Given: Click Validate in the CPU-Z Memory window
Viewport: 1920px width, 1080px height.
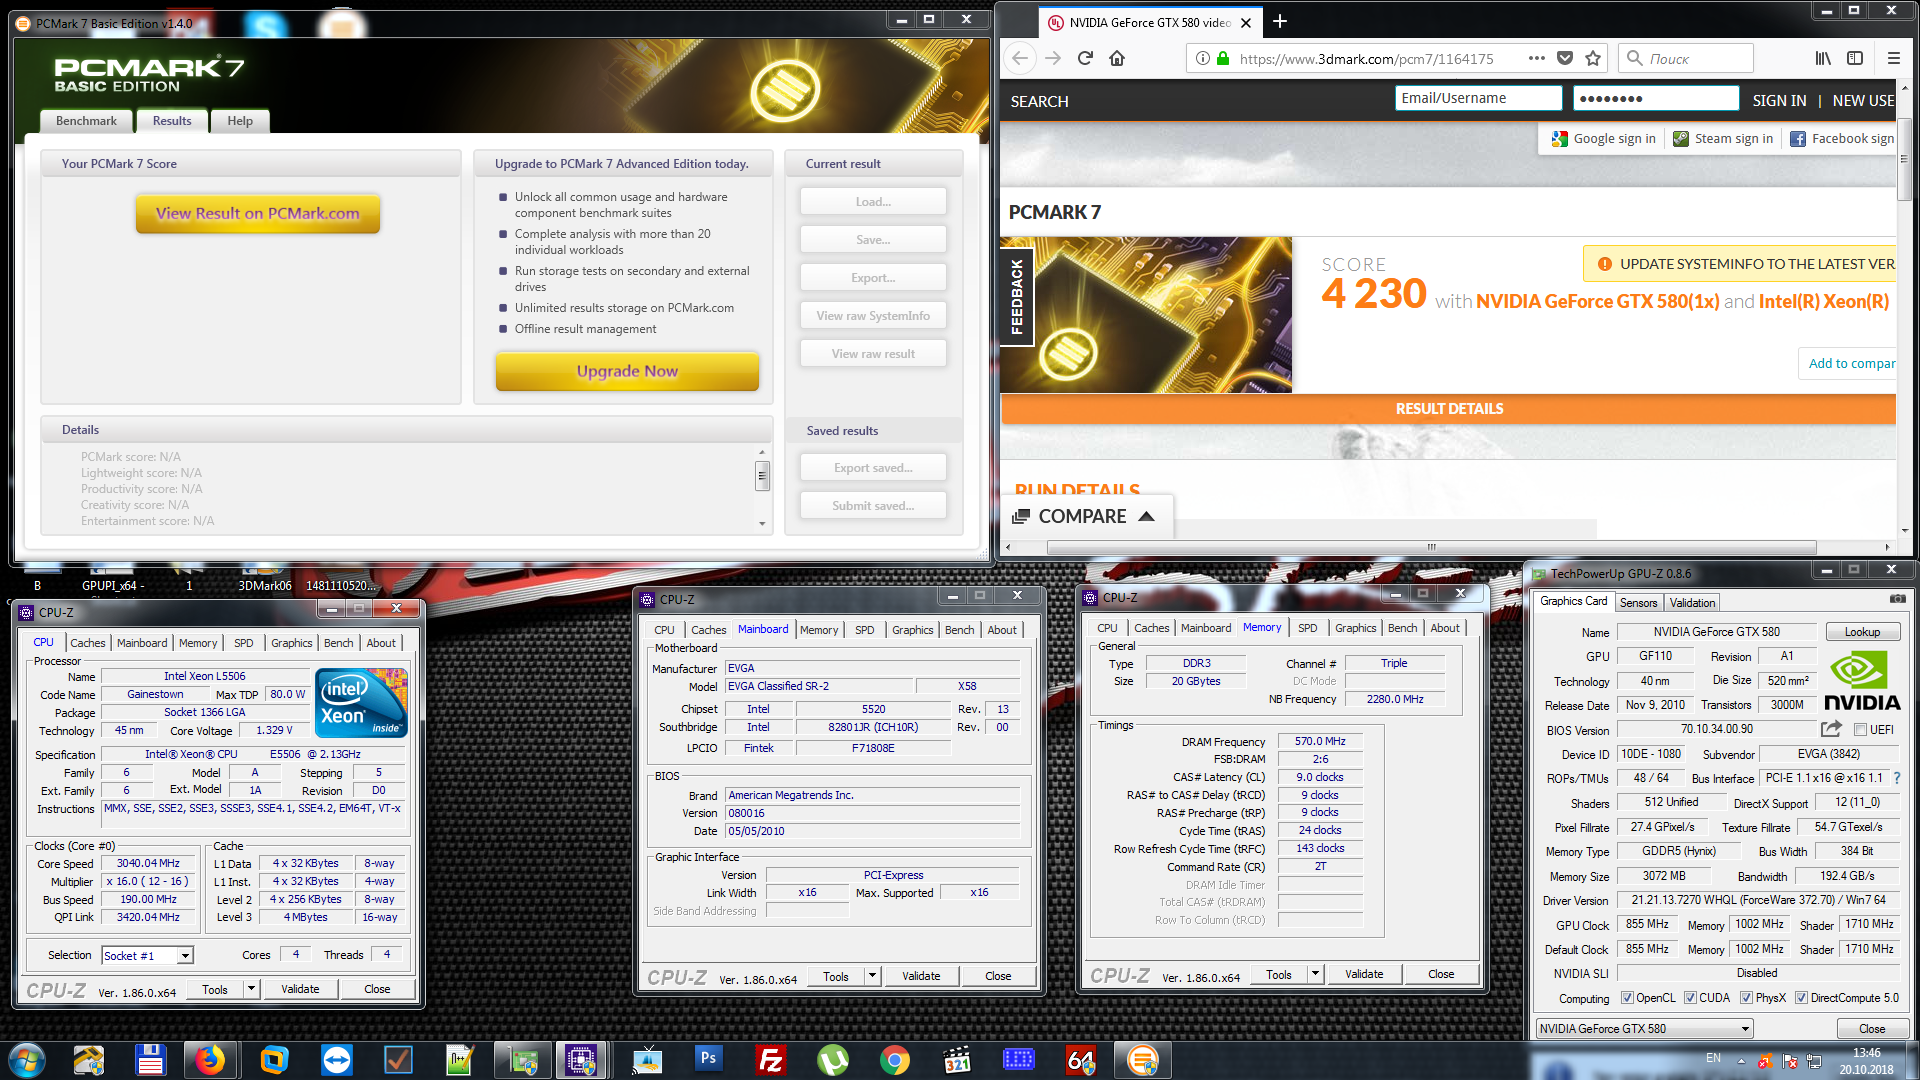Looking at the screenshot, I should (x=1364, y=974).
